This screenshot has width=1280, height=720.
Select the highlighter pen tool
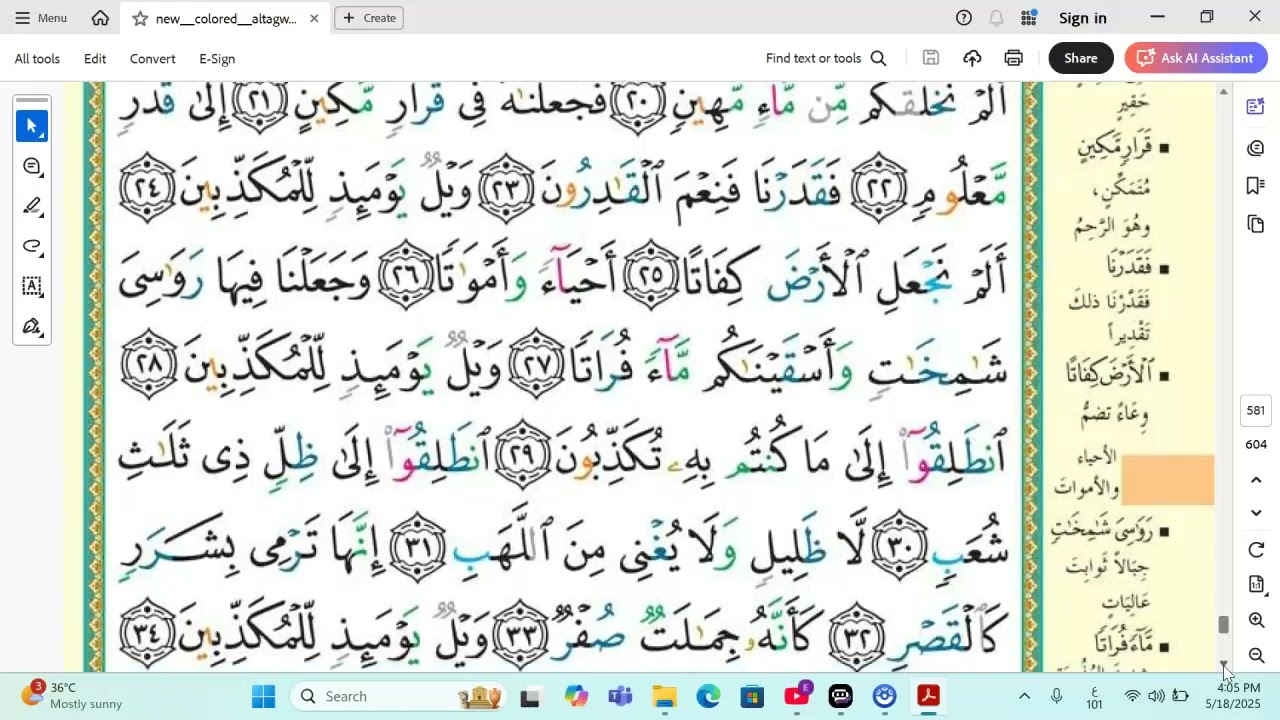point(32,206)
